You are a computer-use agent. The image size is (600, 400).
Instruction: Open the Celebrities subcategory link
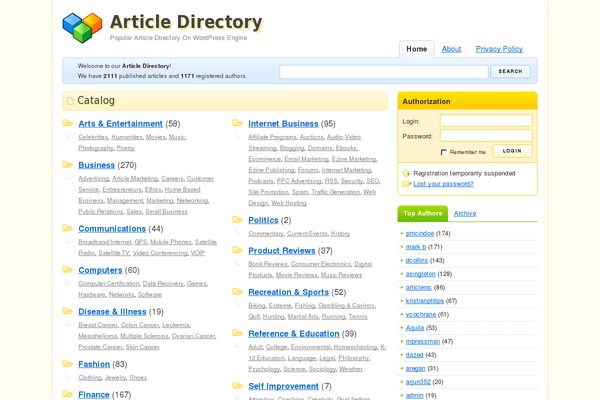click(x=93, y=137)
